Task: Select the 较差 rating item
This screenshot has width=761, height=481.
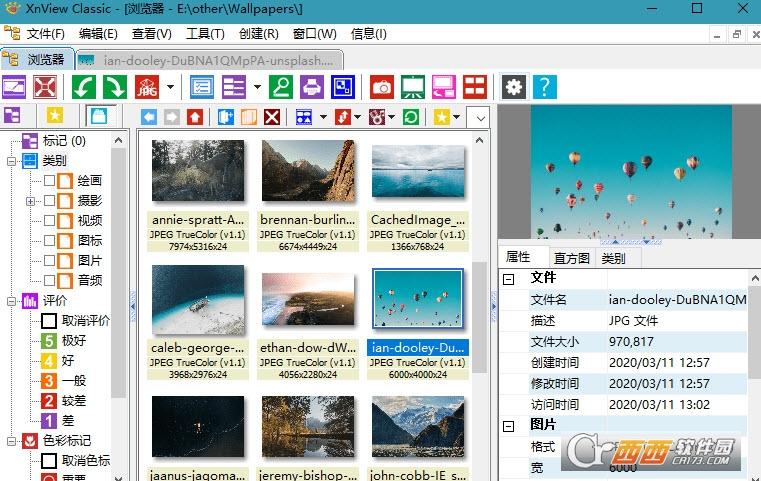Action: [75, 401]
